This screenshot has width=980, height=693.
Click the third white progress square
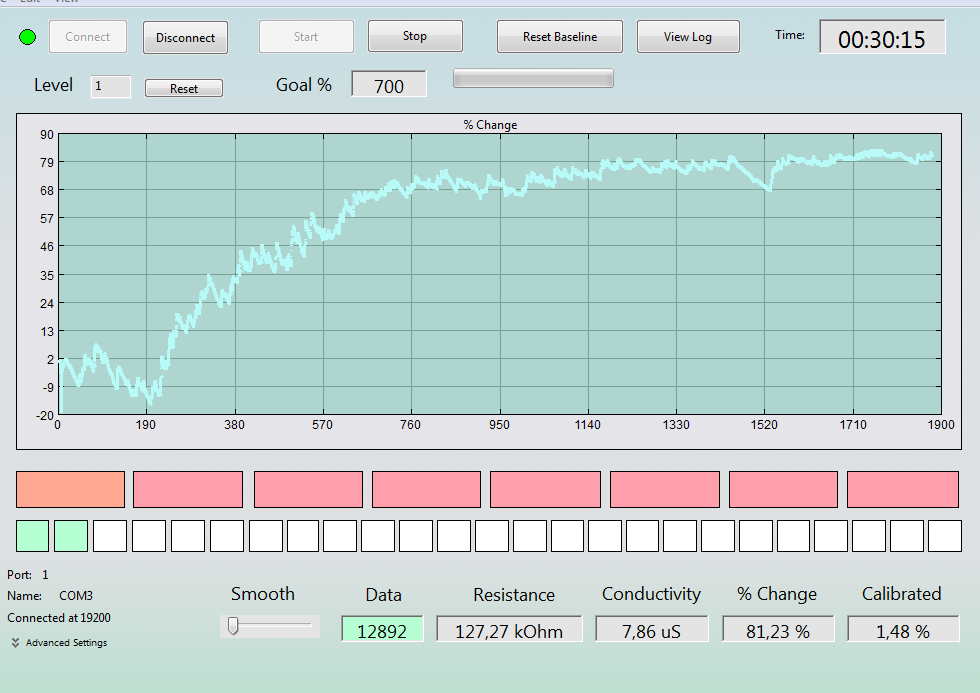(188, 536)
